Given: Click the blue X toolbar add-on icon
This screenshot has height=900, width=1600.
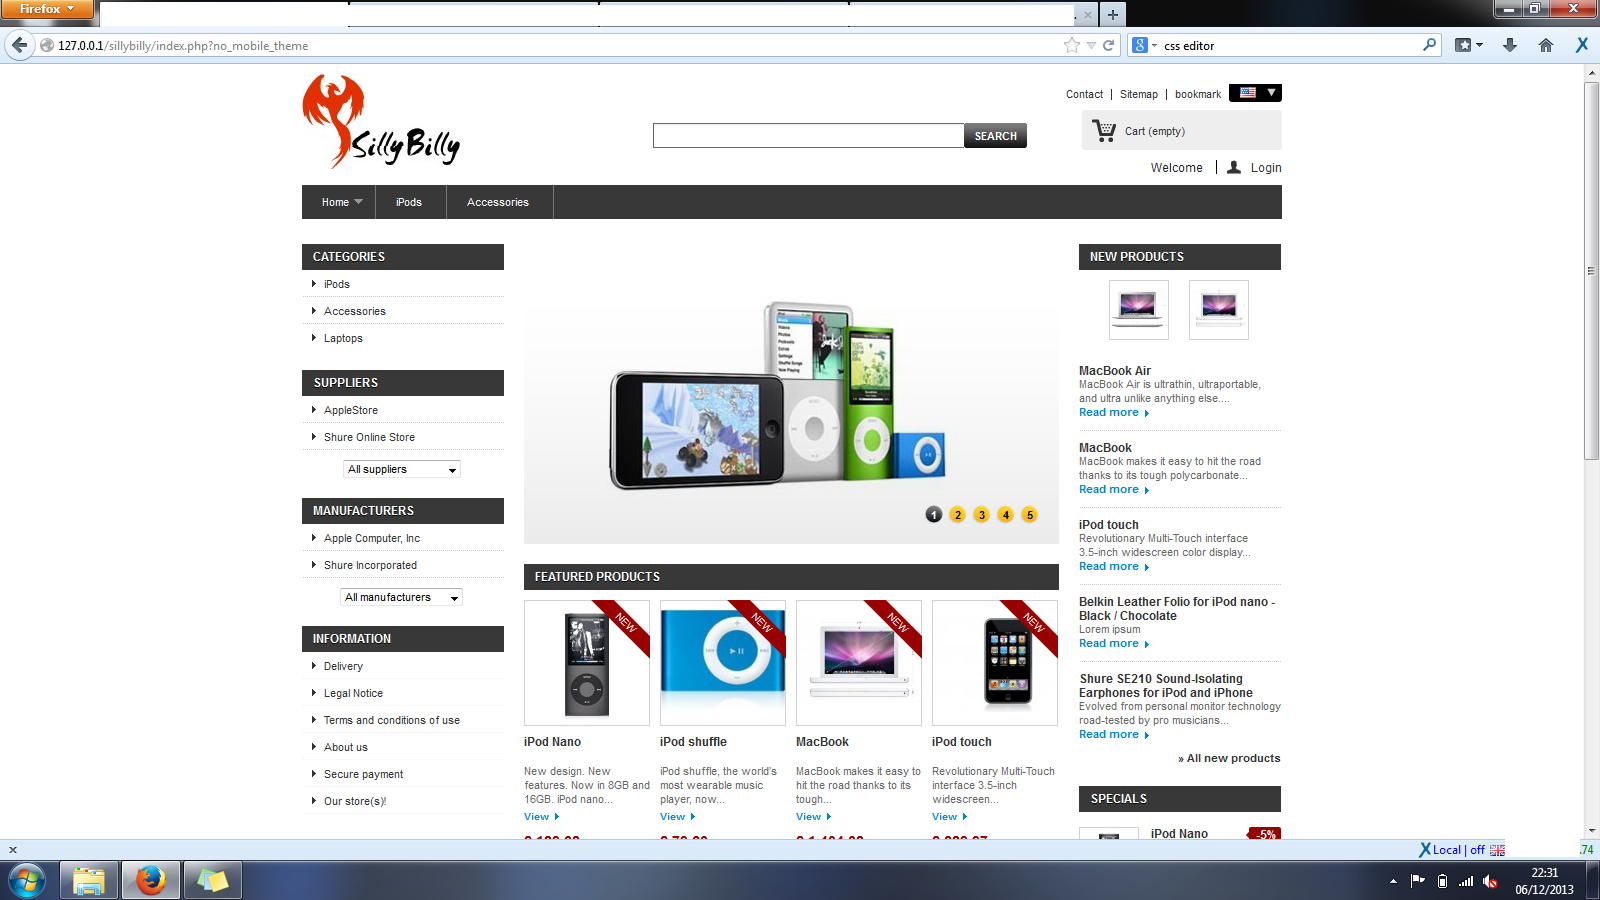Looking at the screenshot, I should pos(1582,45).
